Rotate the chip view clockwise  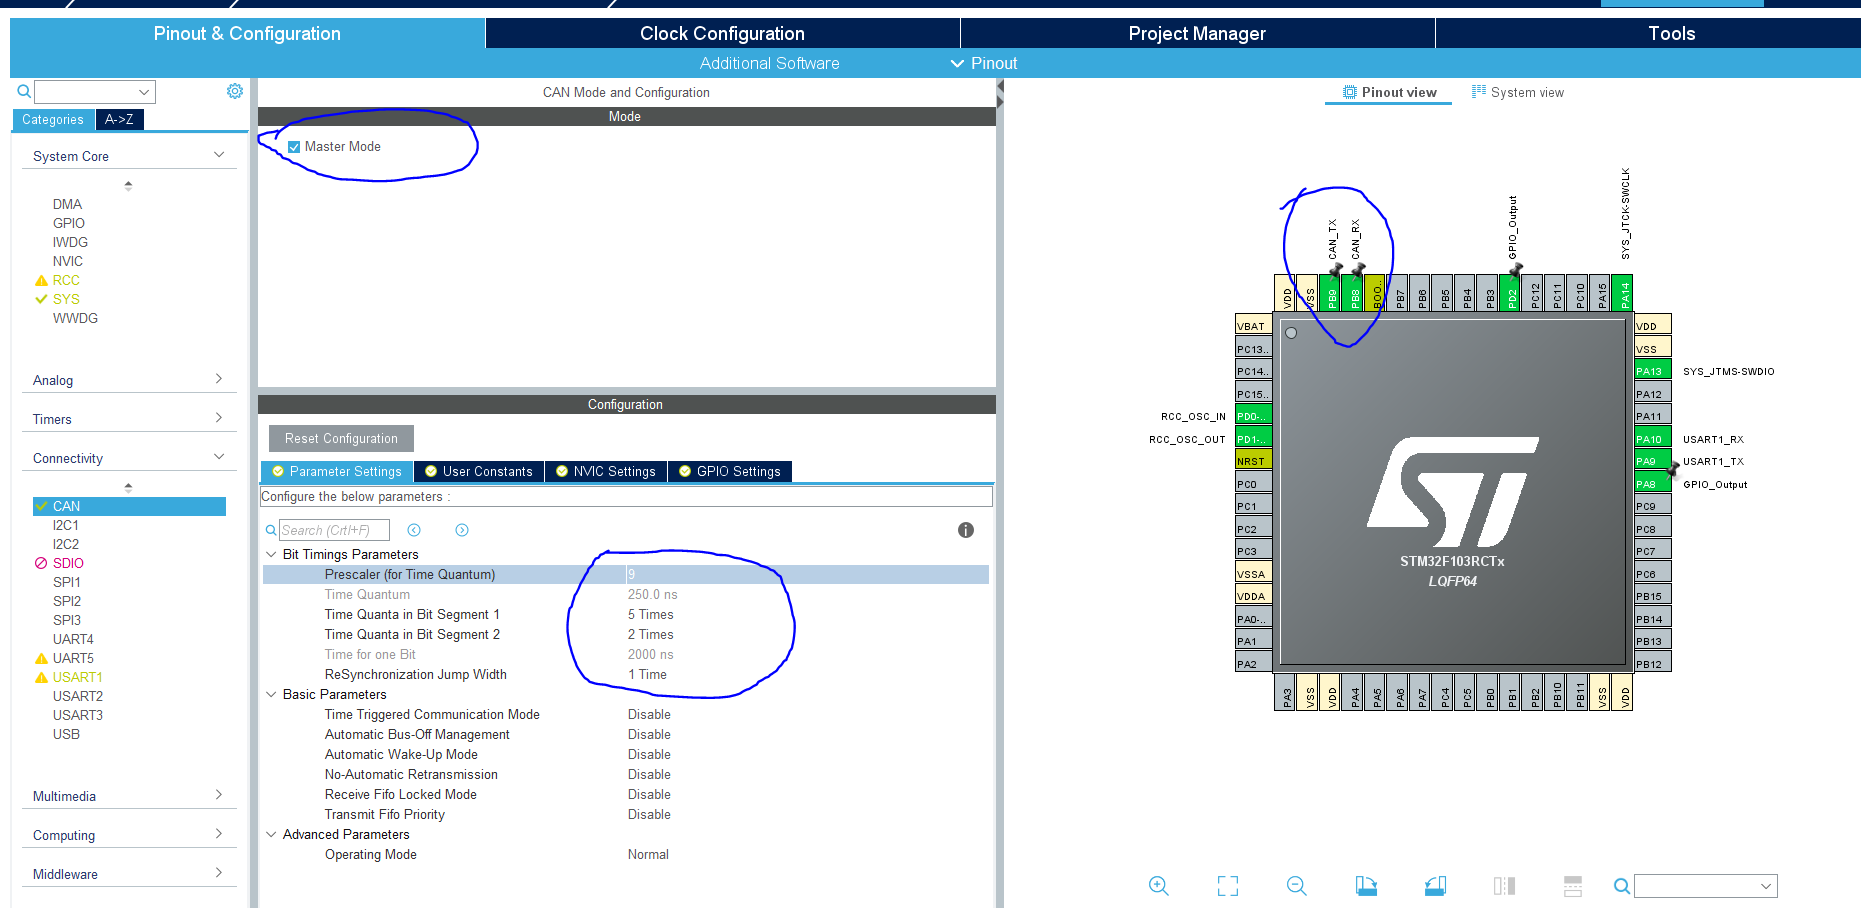pos(1366,885)
